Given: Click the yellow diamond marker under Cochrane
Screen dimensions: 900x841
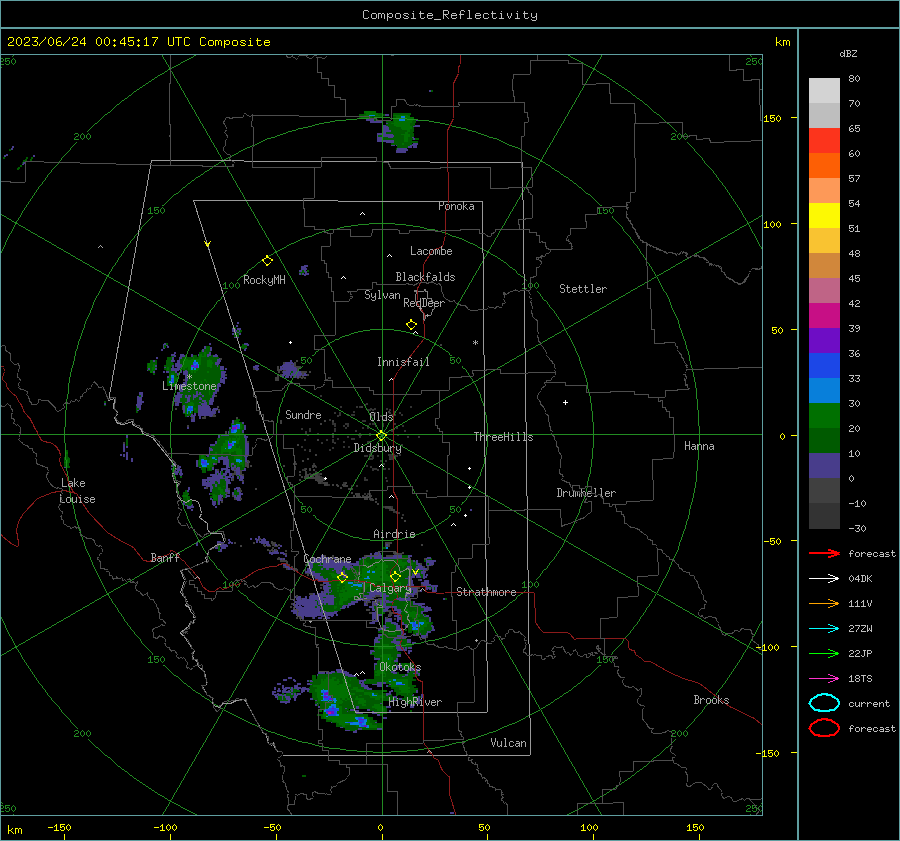Looking at the screenshot, I should pyautogui.click(x=342, y=578).
